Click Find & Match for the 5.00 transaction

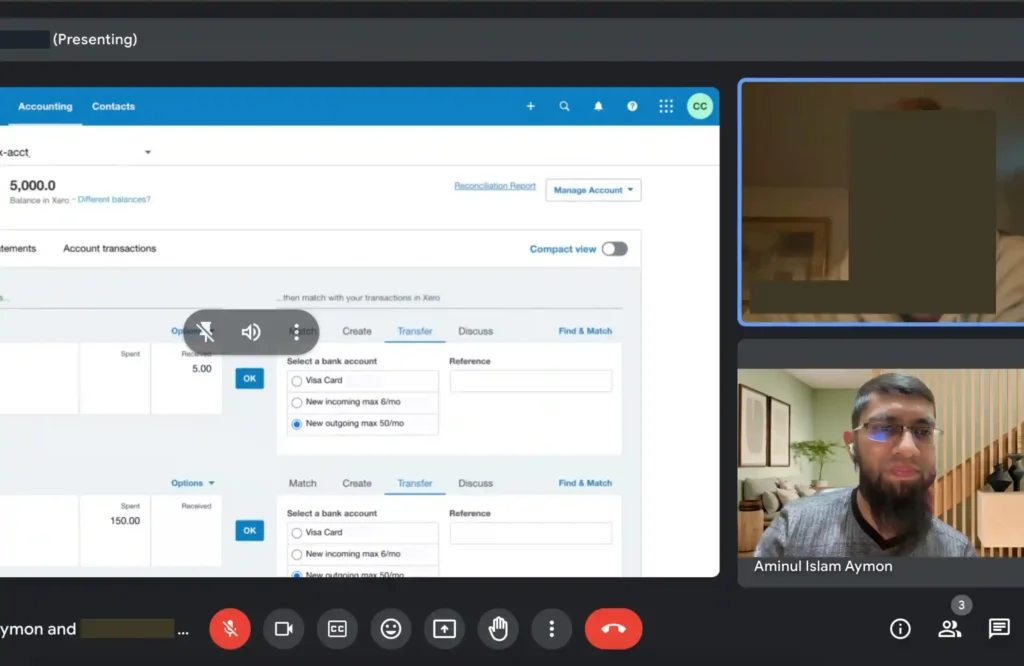tap(585, 331)
